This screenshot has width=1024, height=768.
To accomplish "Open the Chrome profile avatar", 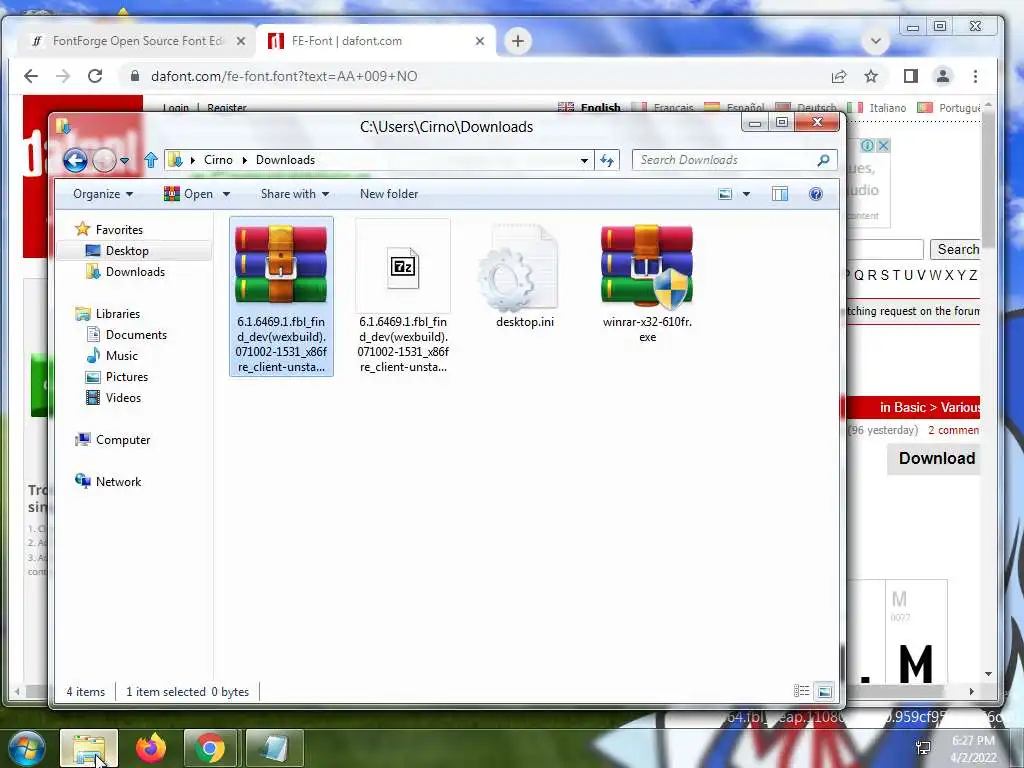I will (x=943, y=76).
